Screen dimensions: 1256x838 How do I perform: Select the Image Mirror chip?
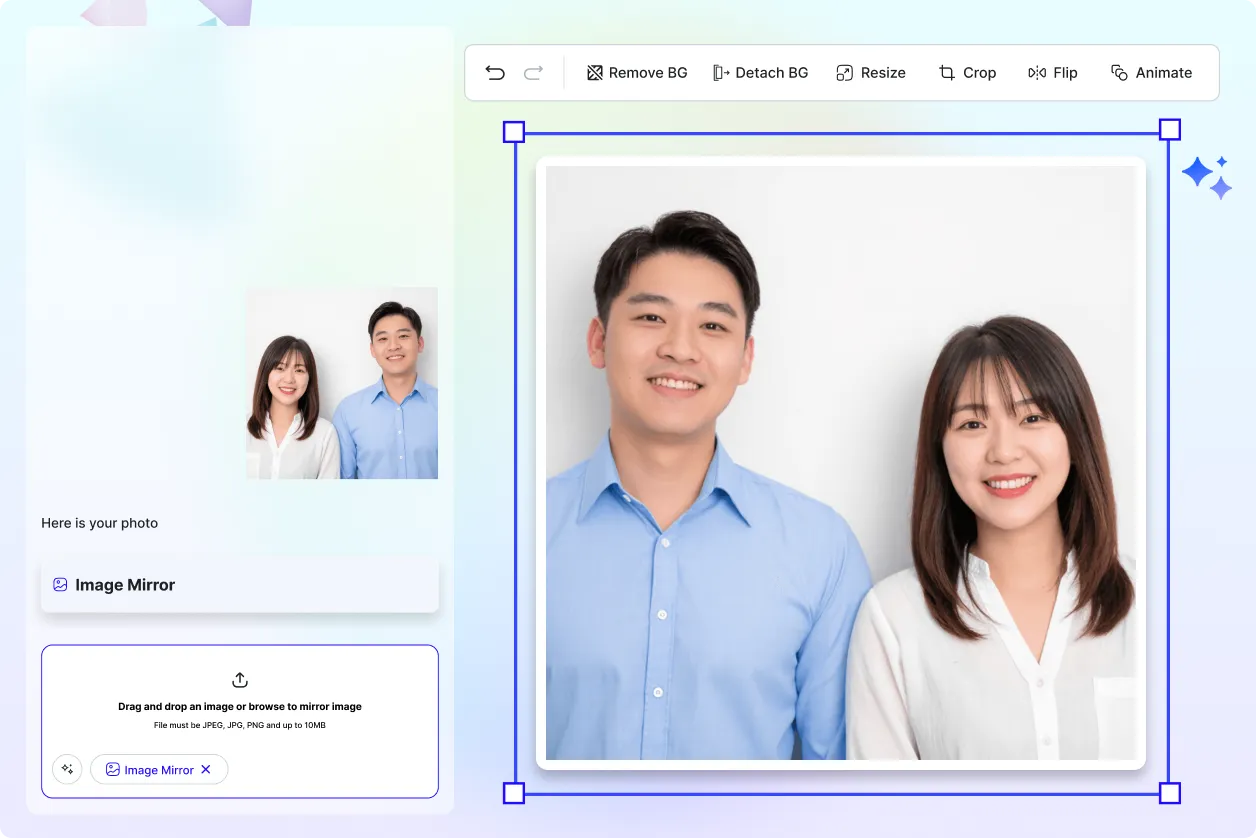[148, 770]
